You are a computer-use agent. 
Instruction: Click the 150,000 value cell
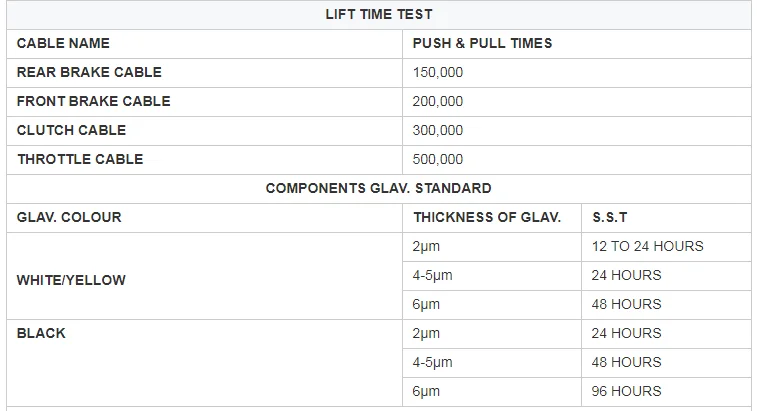tap(438, 73)
